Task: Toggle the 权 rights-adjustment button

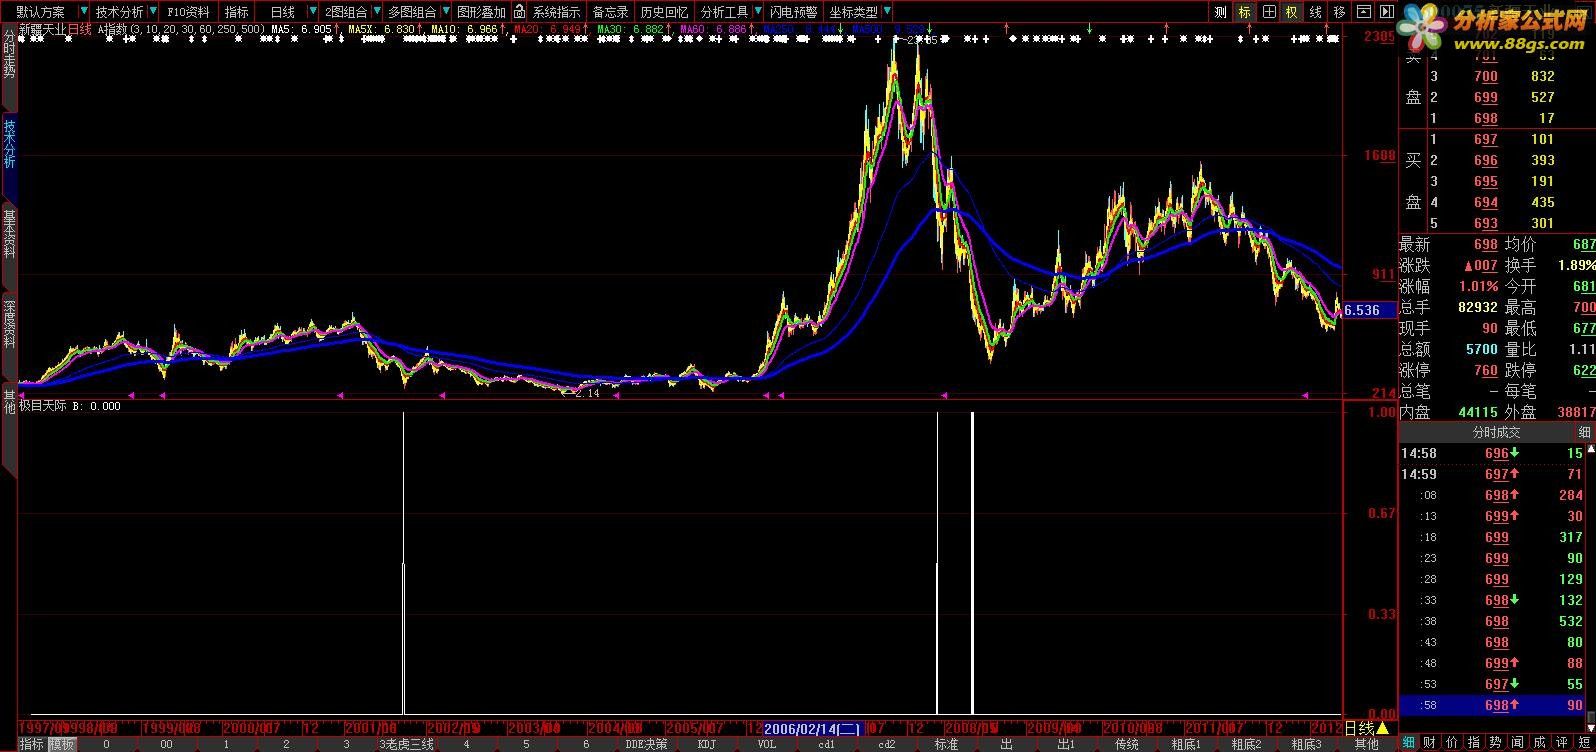Action: click(1292, 12)
